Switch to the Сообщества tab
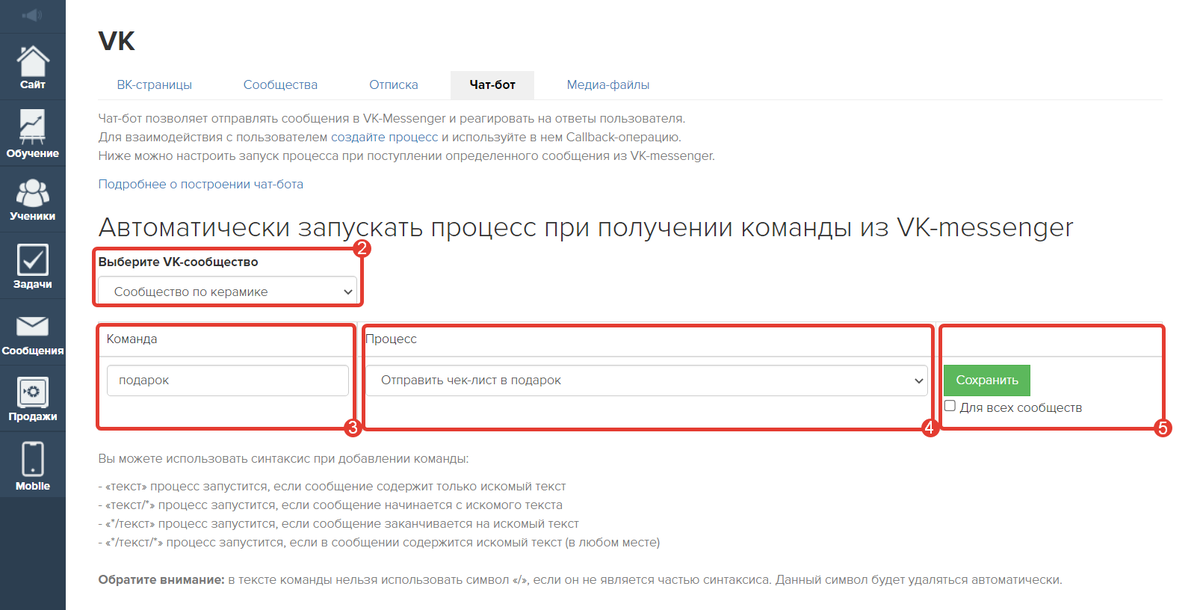1200x610 pixels. point(280,85)
